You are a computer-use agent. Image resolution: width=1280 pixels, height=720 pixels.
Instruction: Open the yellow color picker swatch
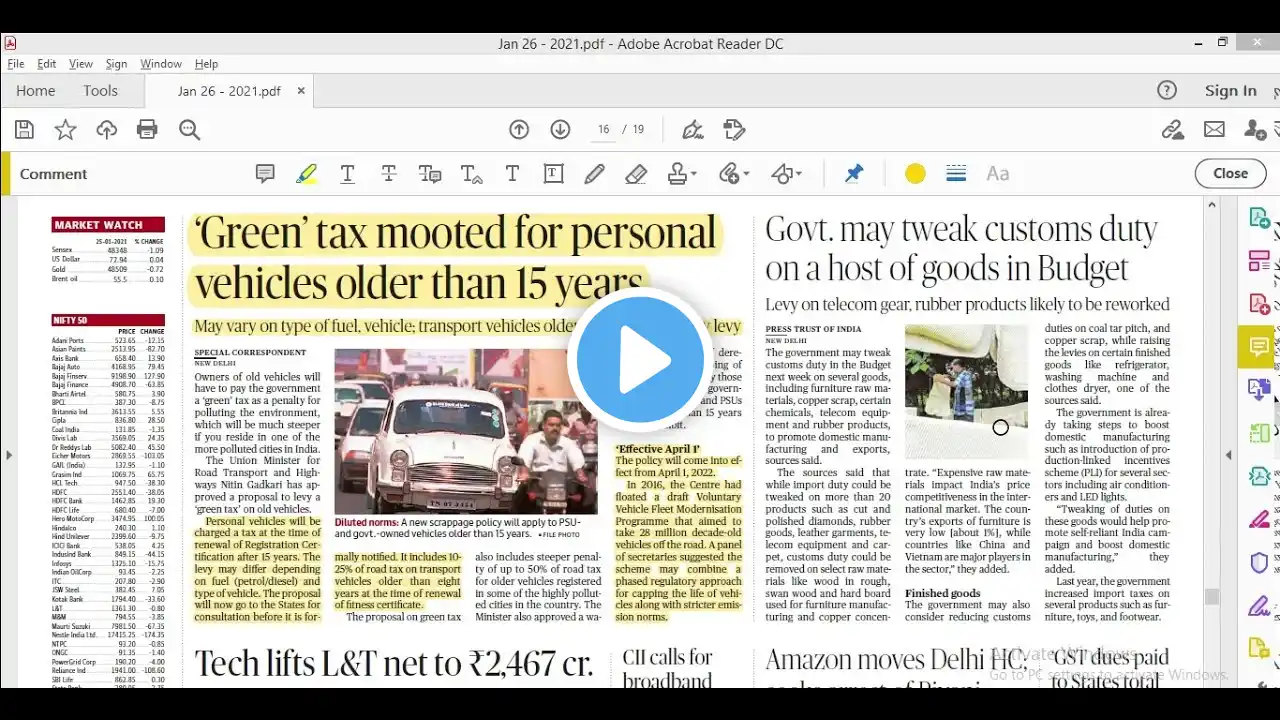point(915,174)
